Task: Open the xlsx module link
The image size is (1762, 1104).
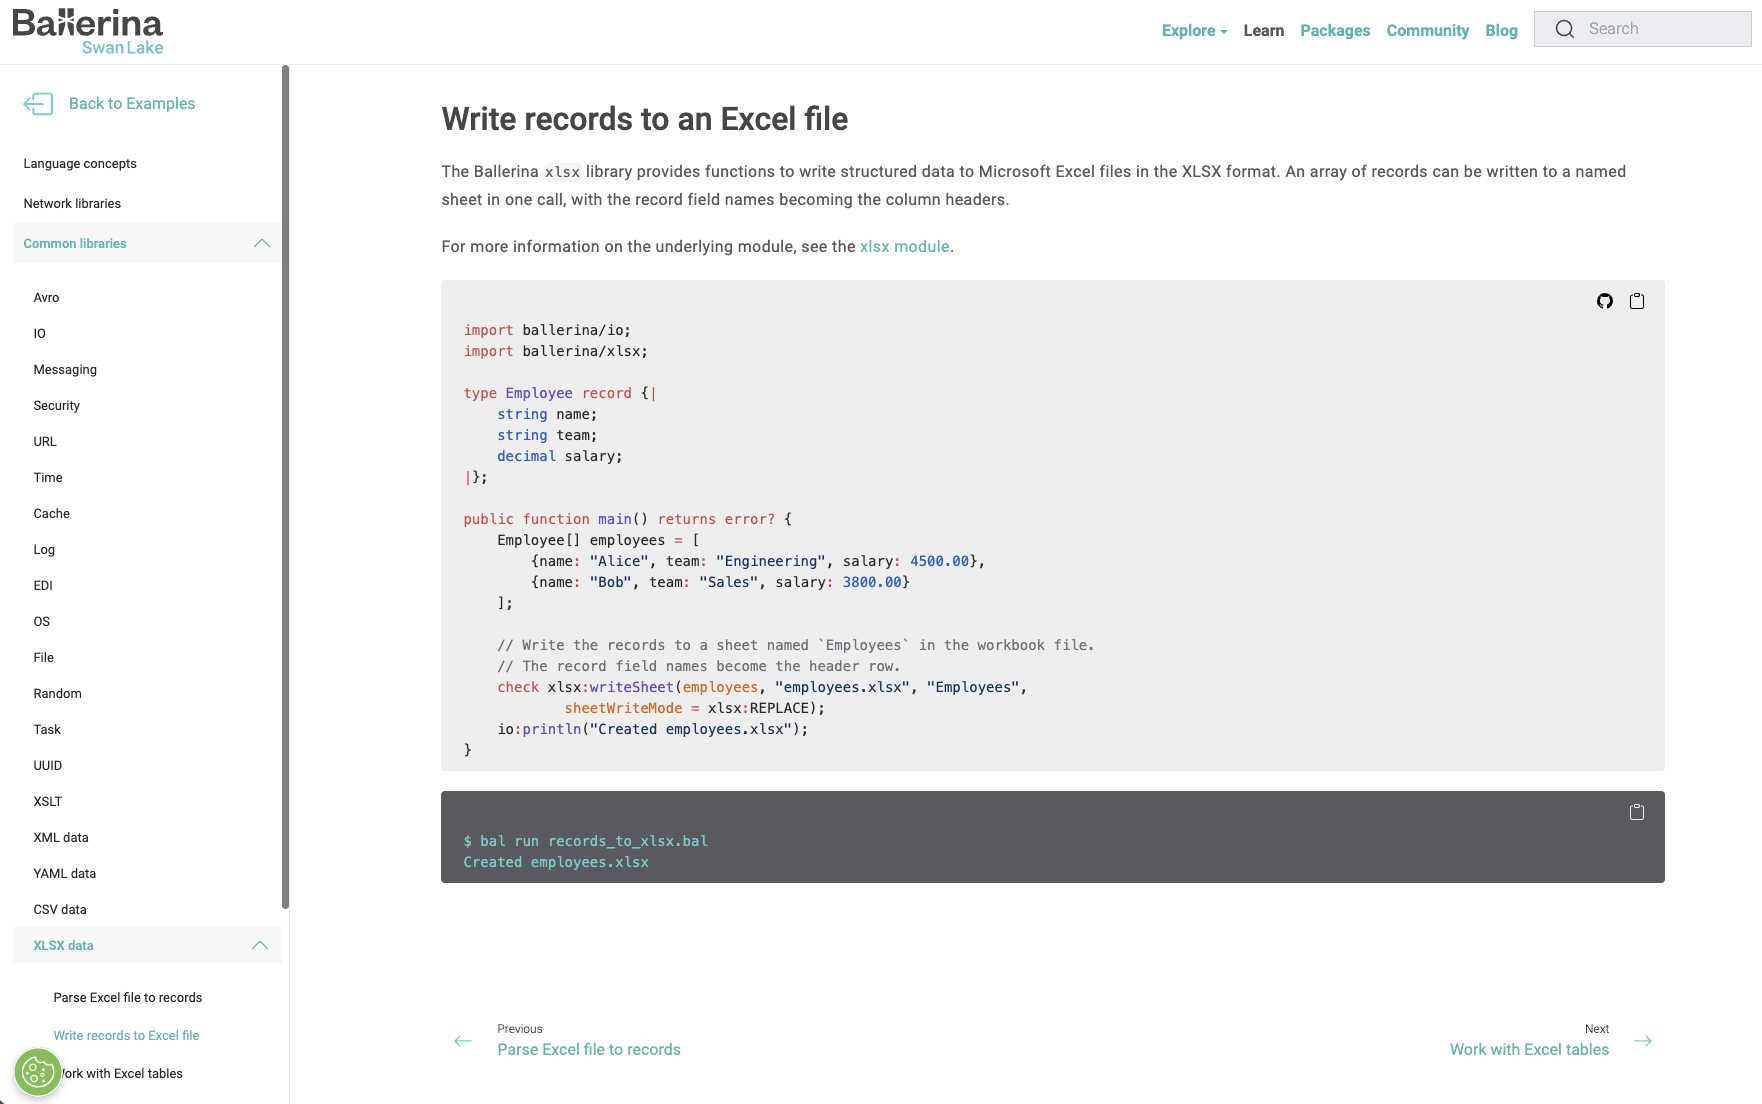Action: coord(905,246)
